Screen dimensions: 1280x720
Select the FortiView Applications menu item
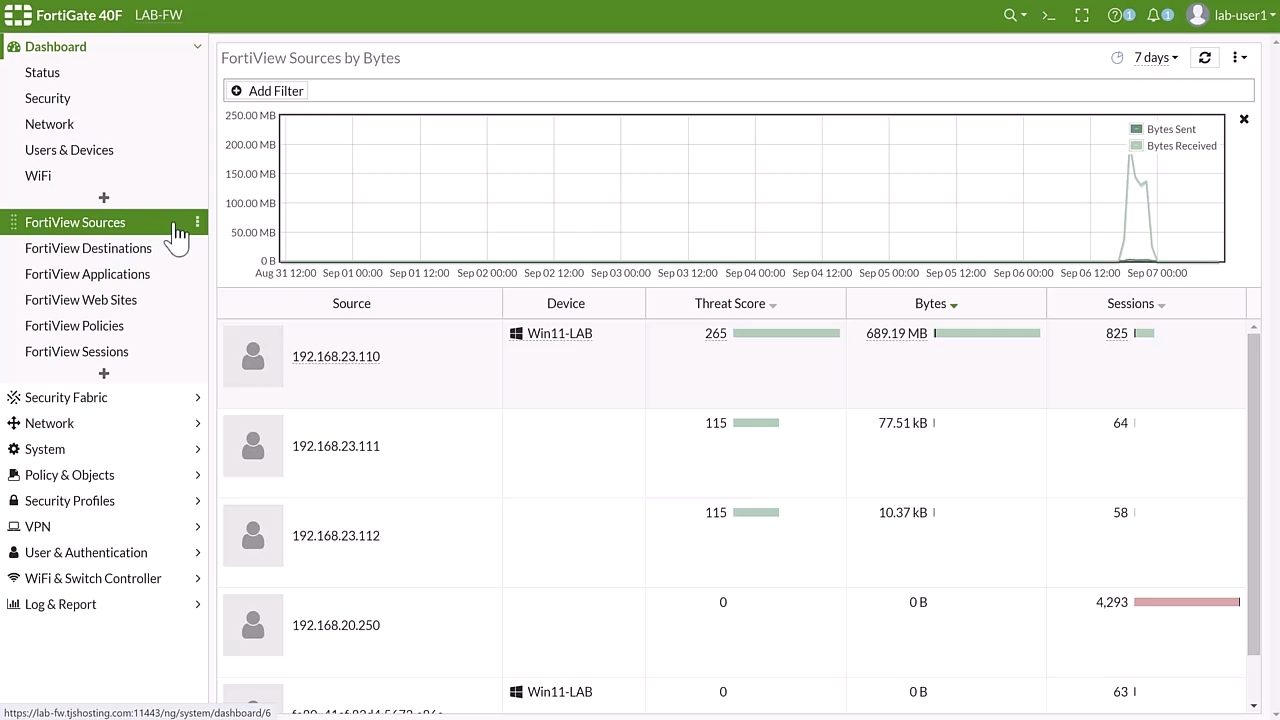pos(87,274)
